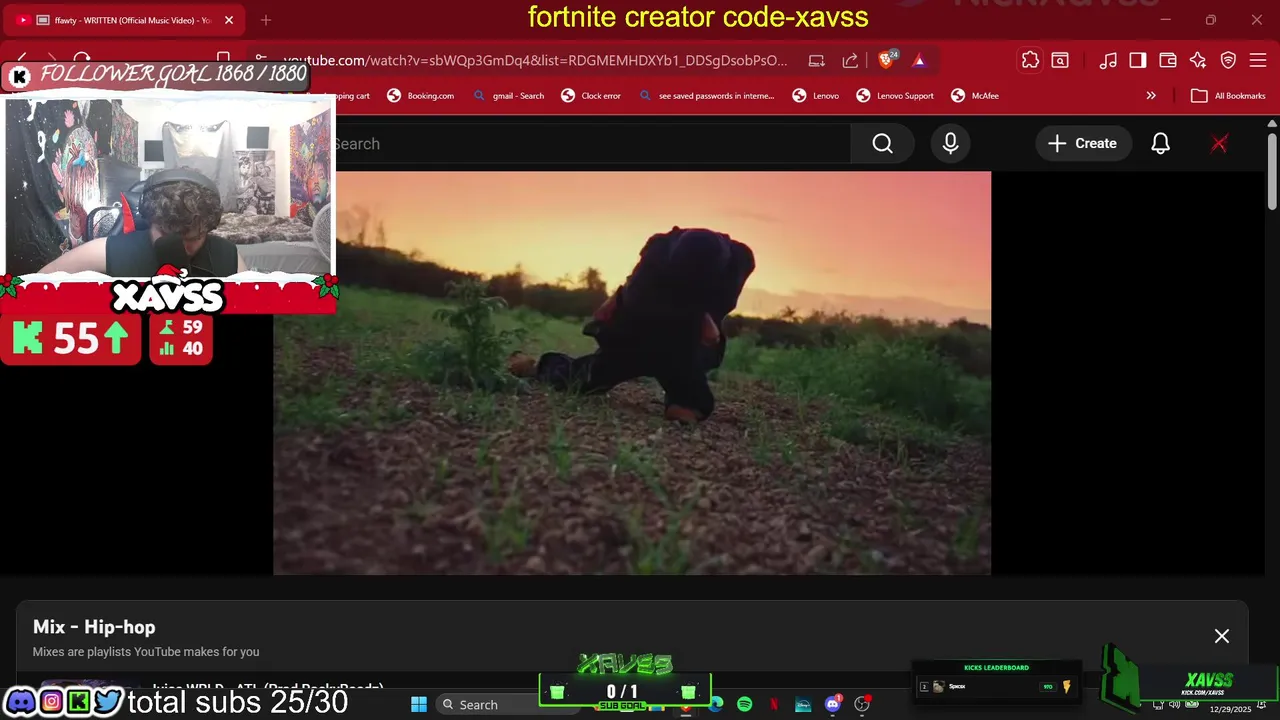Click the YouTube Create button
Screen dimensions: 1280x720
pyautogui.click(x=1082, y=144)
